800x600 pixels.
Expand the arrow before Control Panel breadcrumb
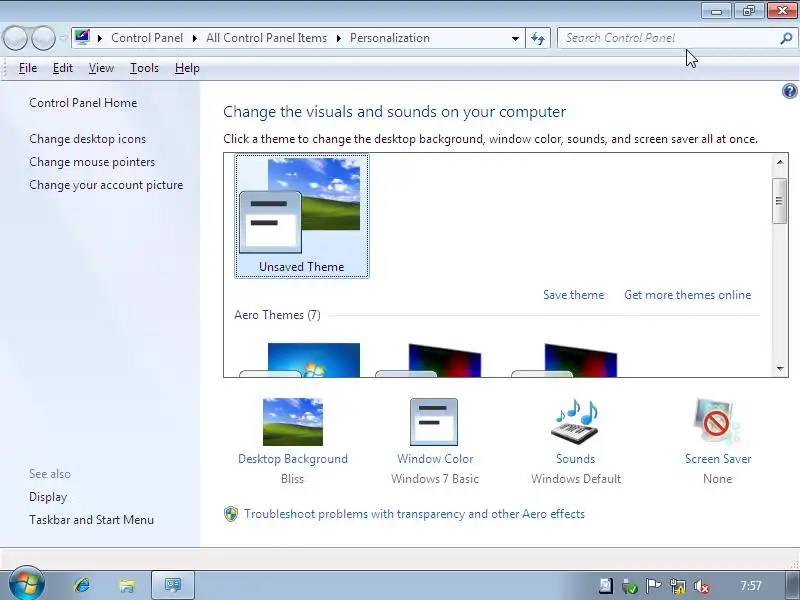point(100,38)
